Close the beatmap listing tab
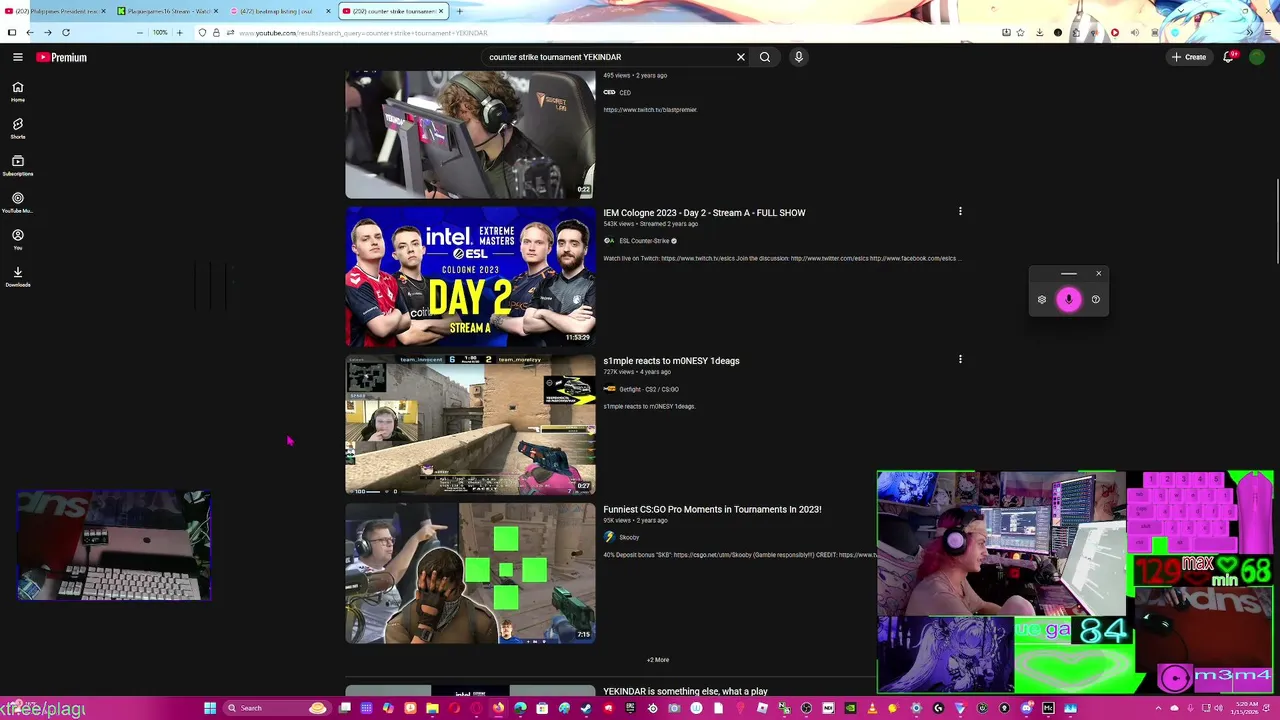This screenshot has width=1280, height=720. (326, 11)
